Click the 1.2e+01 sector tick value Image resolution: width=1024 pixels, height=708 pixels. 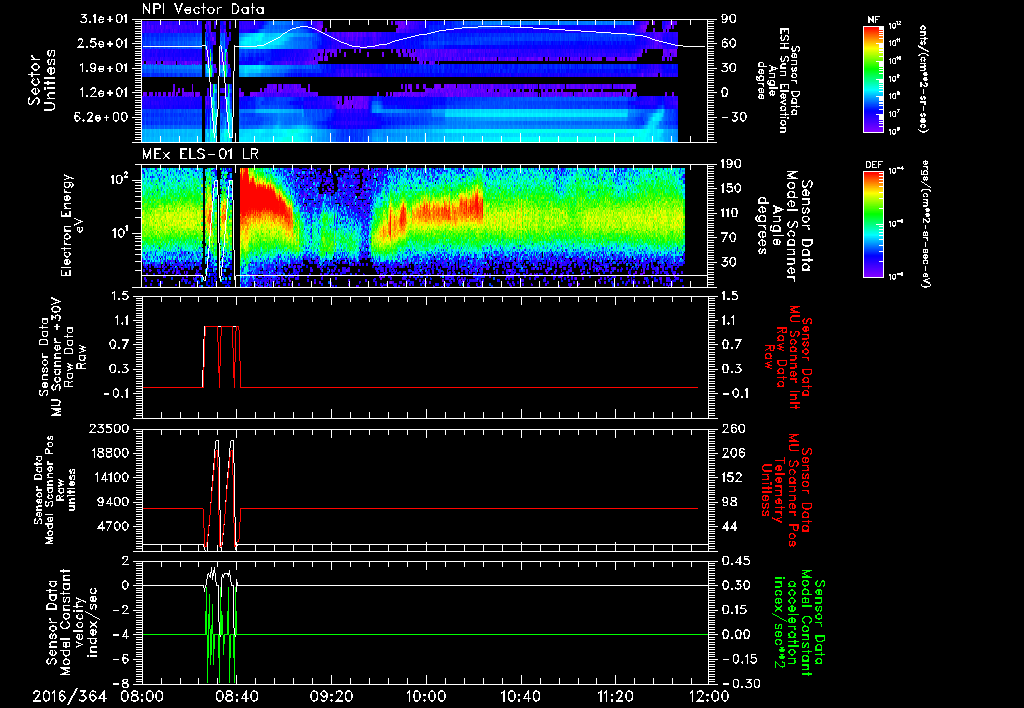(x=104, y=93)
